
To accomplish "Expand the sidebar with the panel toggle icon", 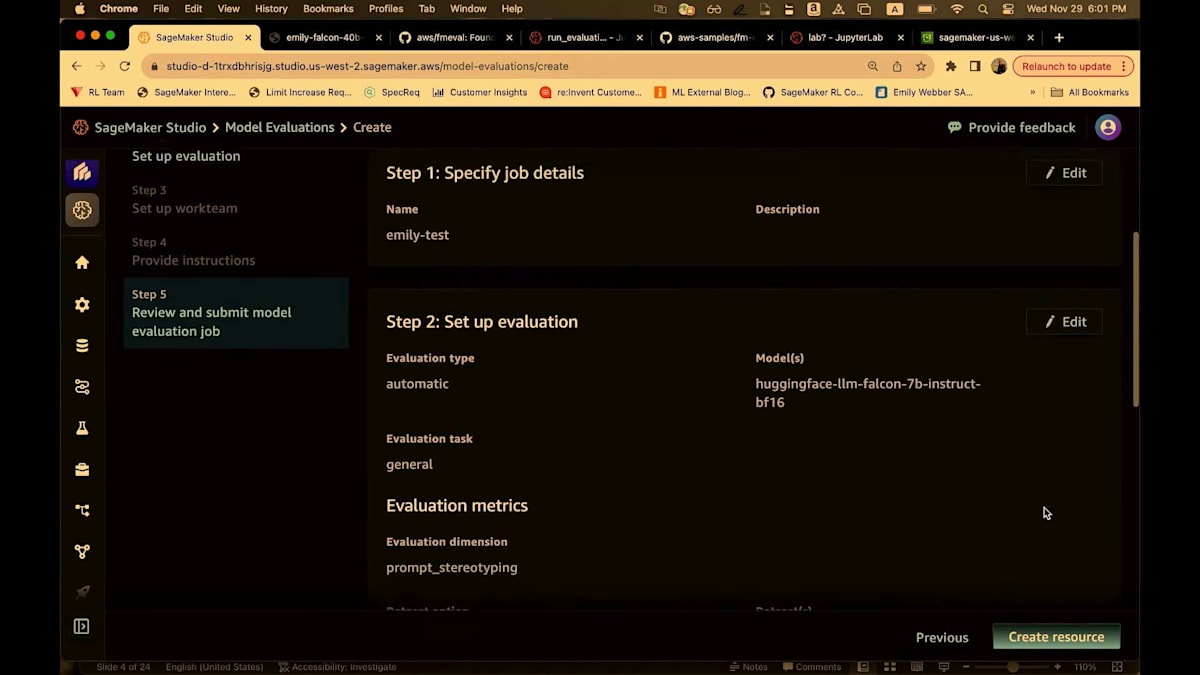I will point(82,627).
